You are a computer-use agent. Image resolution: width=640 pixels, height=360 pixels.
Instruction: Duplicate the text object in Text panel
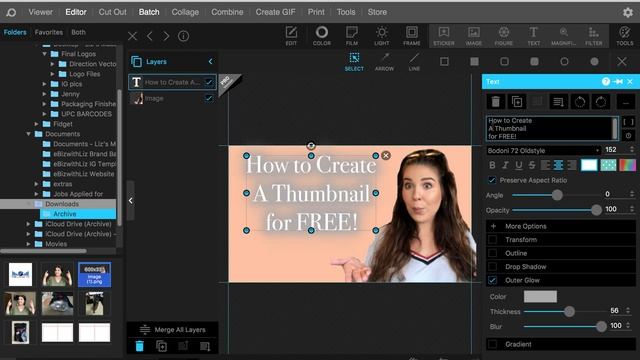point(517,102)
